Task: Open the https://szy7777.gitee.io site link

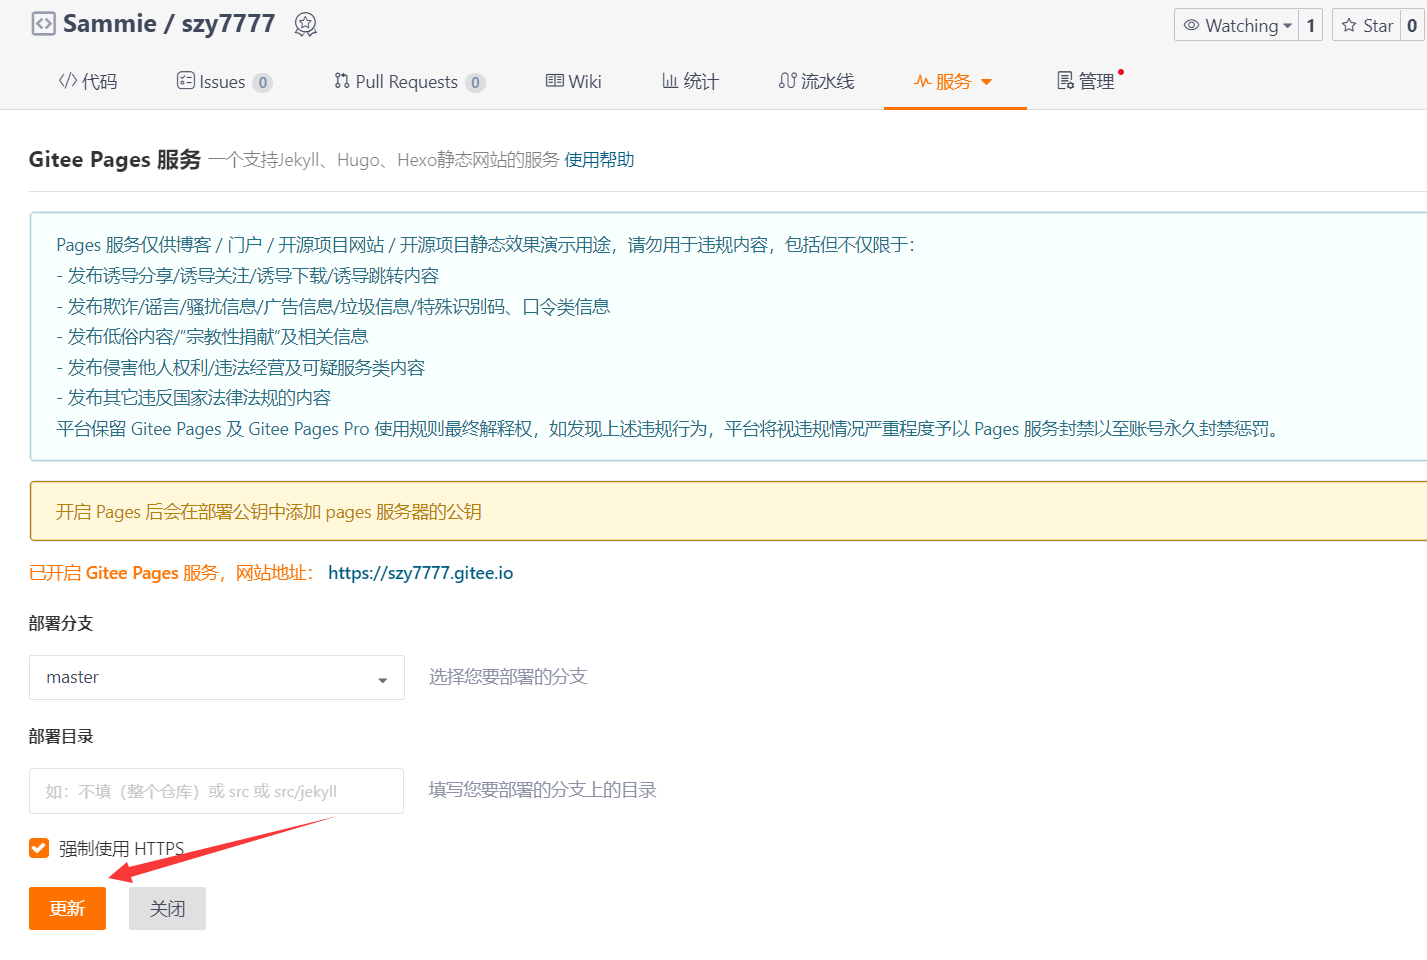Action: coord(420,573)
